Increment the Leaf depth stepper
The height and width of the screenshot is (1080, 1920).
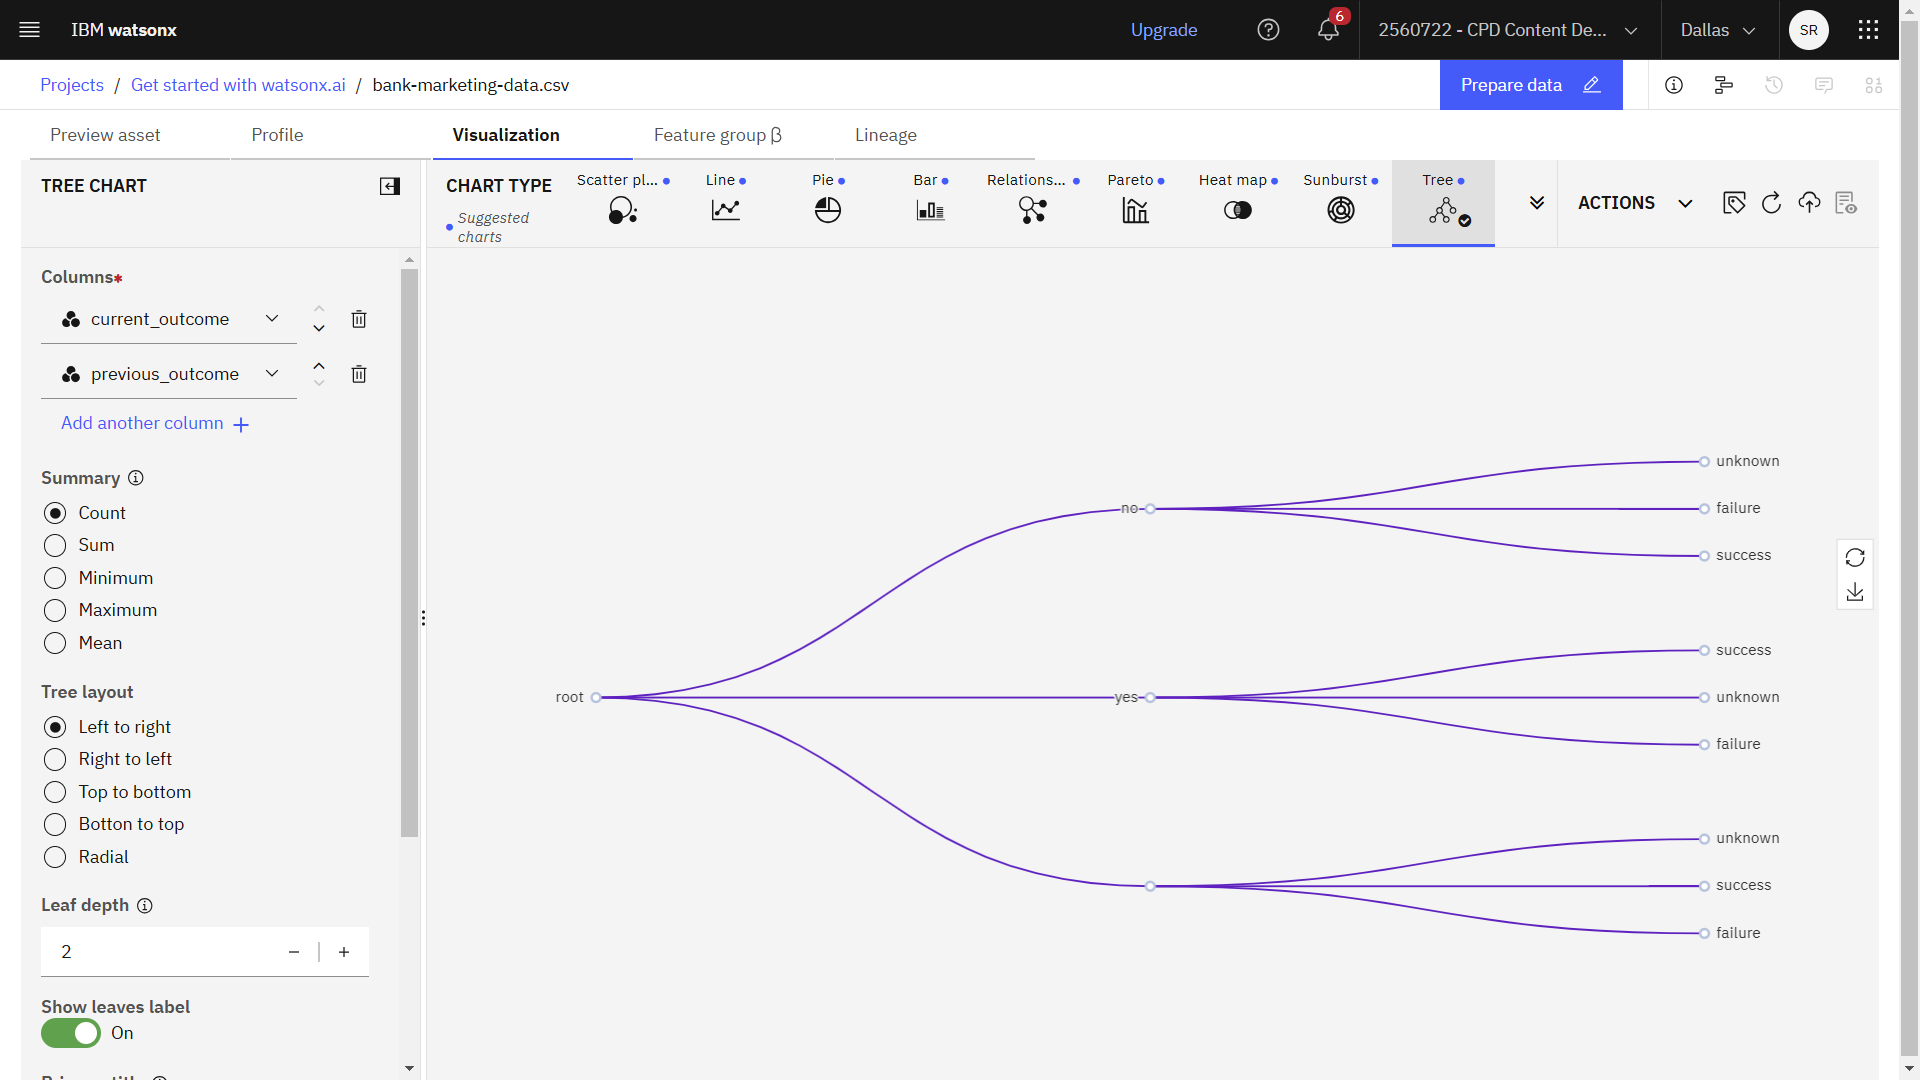pos(343,951)
